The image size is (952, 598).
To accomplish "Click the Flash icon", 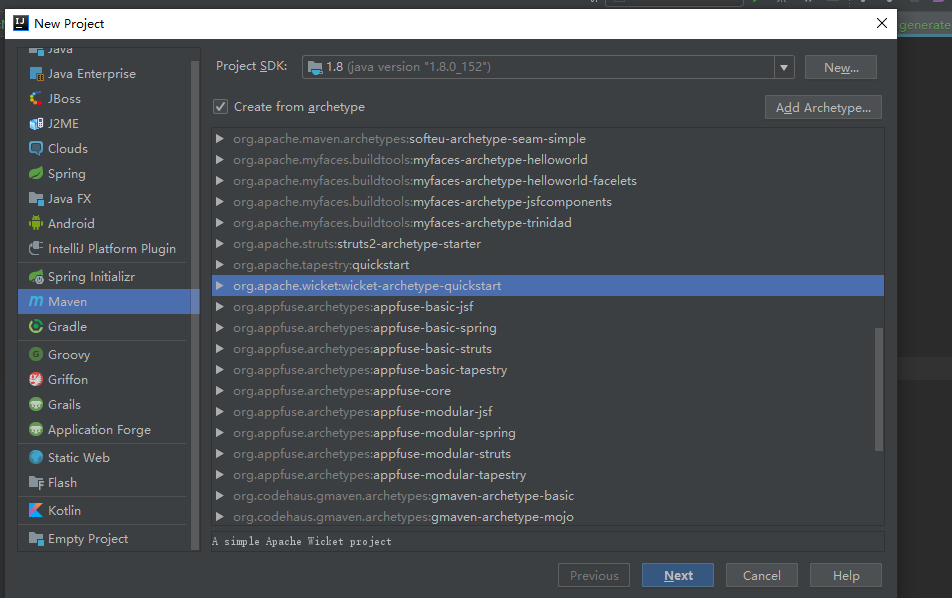I will coord(36,483).
